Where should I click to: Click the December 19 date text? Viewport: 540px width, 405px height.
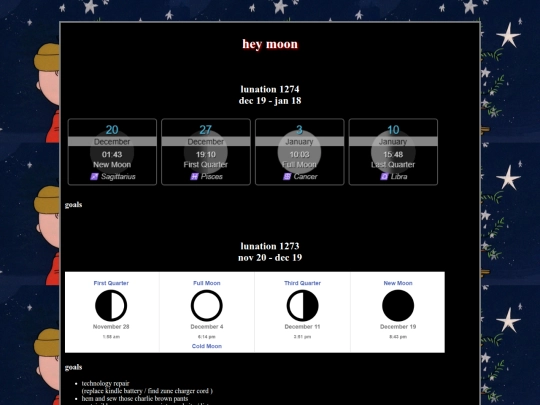pos(398,327)
